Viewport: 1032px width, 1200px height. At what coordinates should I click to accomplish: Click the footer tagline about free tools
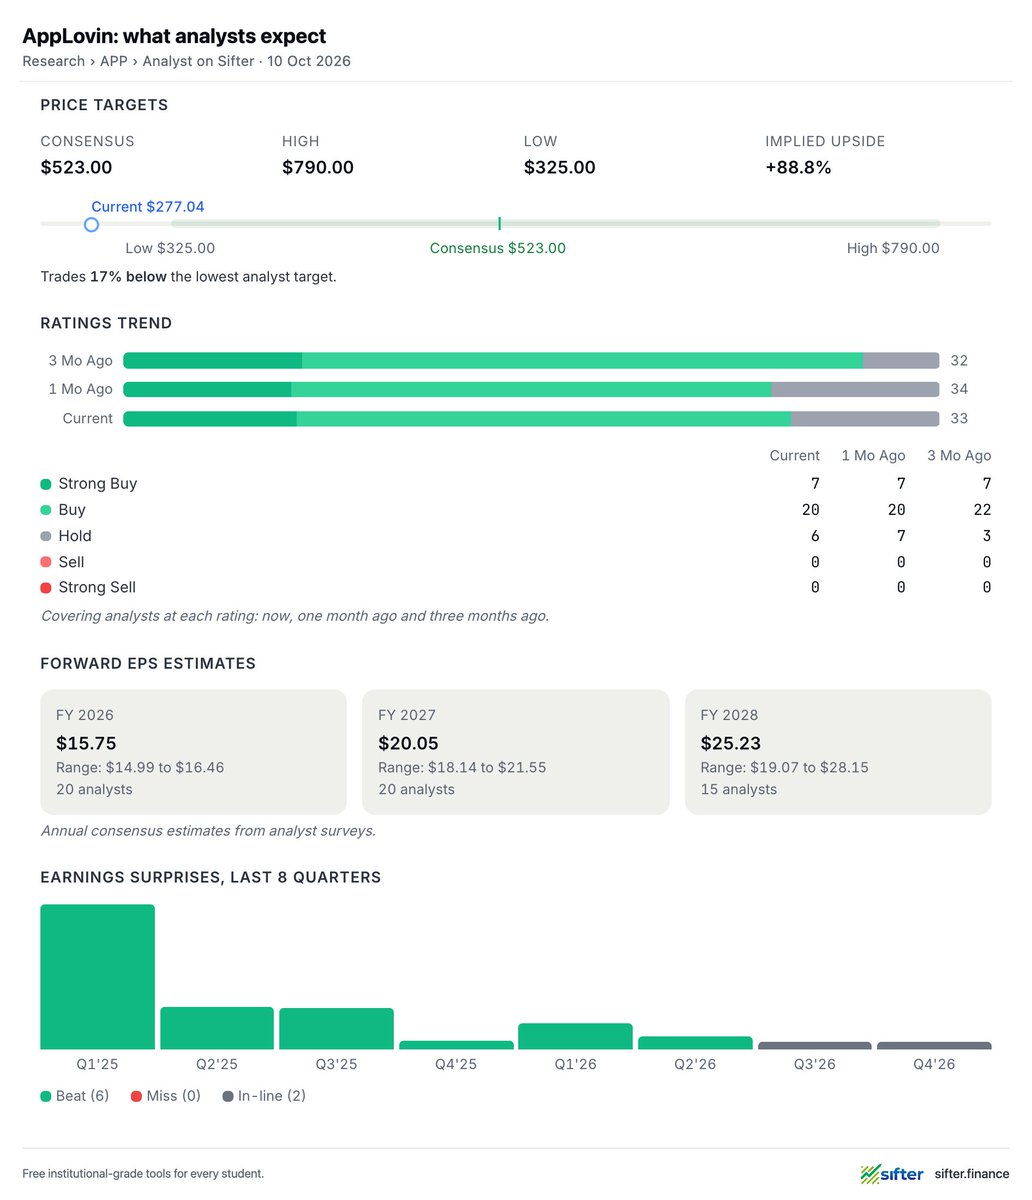click(143, 1173)
